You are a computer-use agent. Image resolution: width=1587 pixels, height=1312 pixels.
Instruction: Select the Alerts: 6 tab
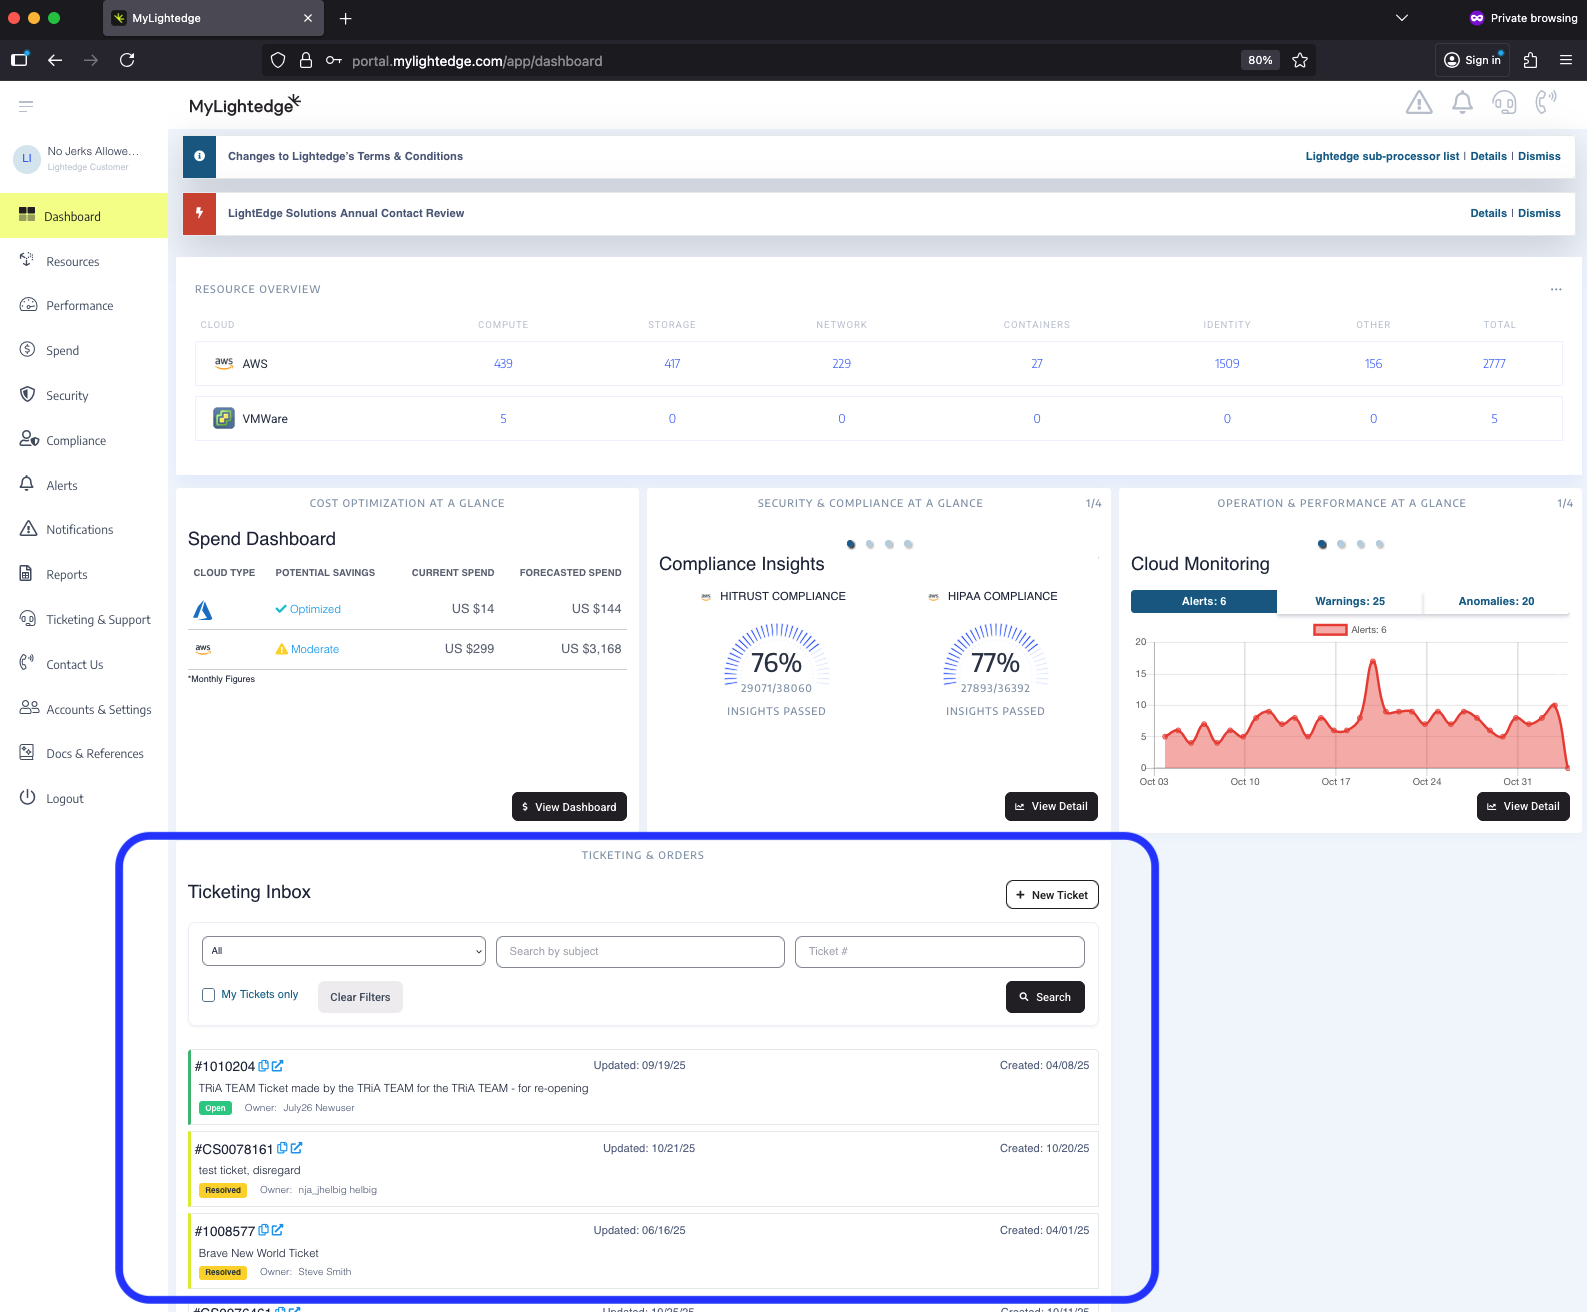pos(1204,601)
